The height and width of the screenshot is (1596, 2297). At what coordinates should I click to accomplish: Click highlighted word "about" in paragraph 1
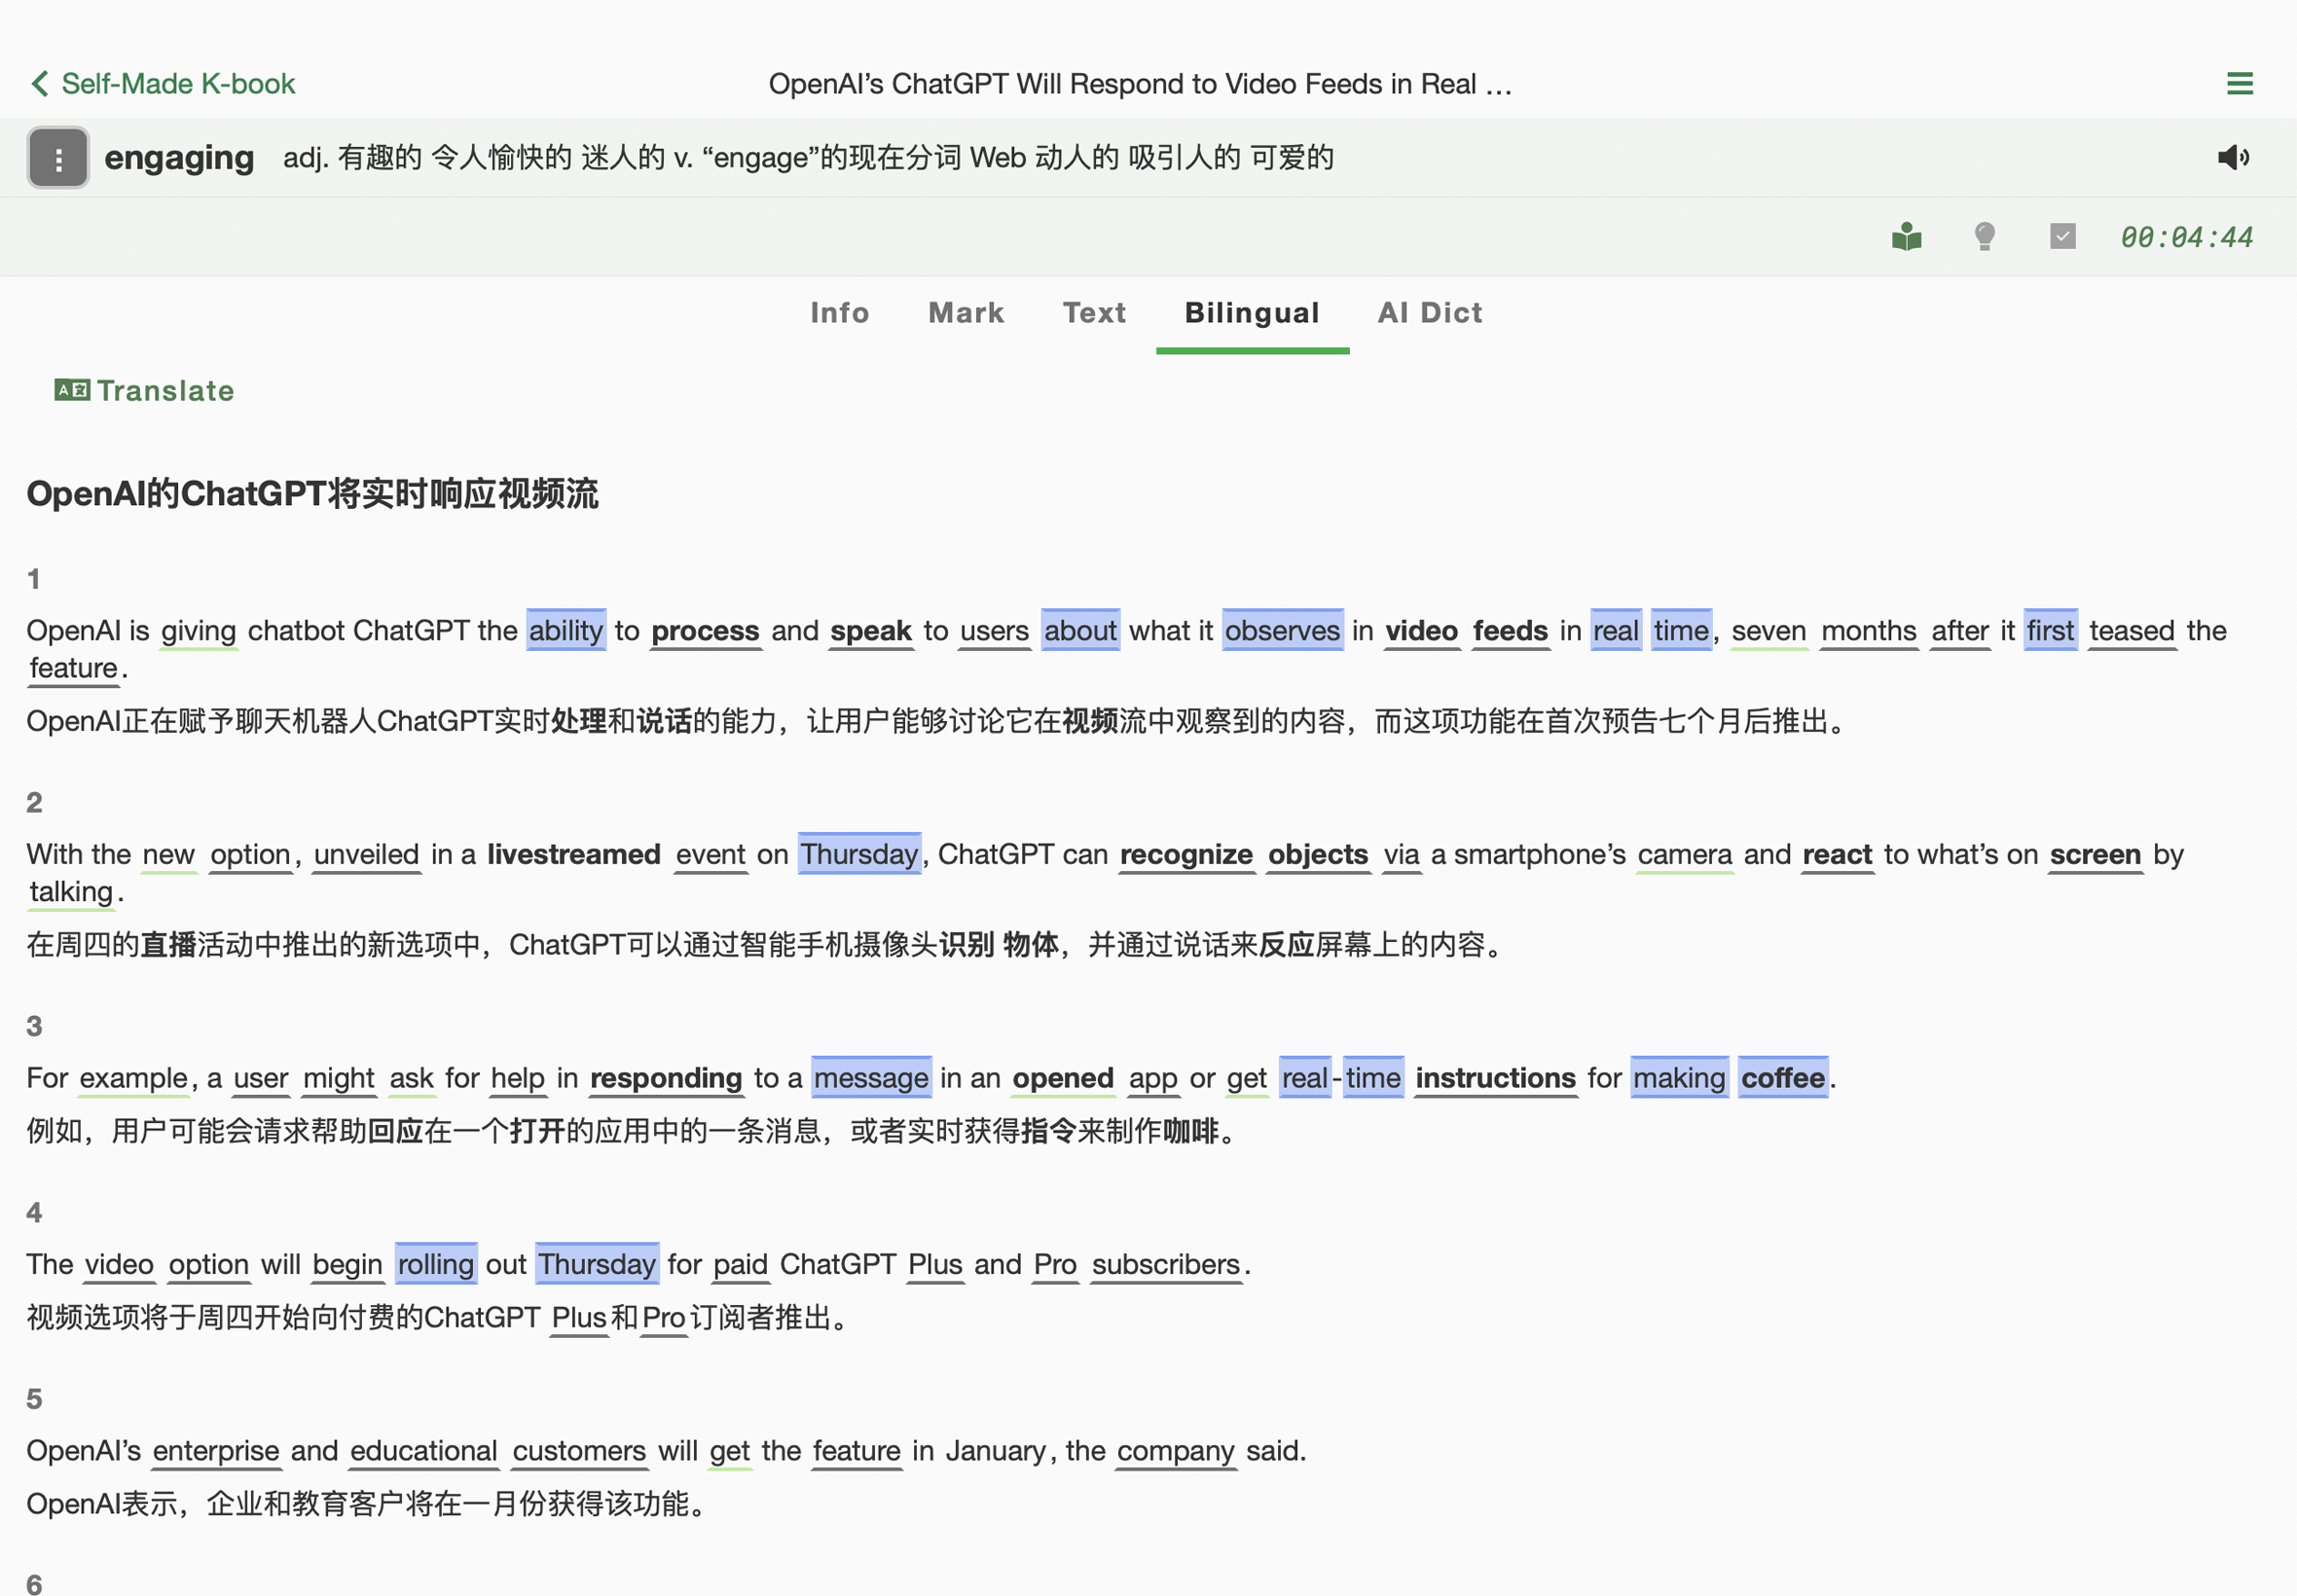(1080, 631)
